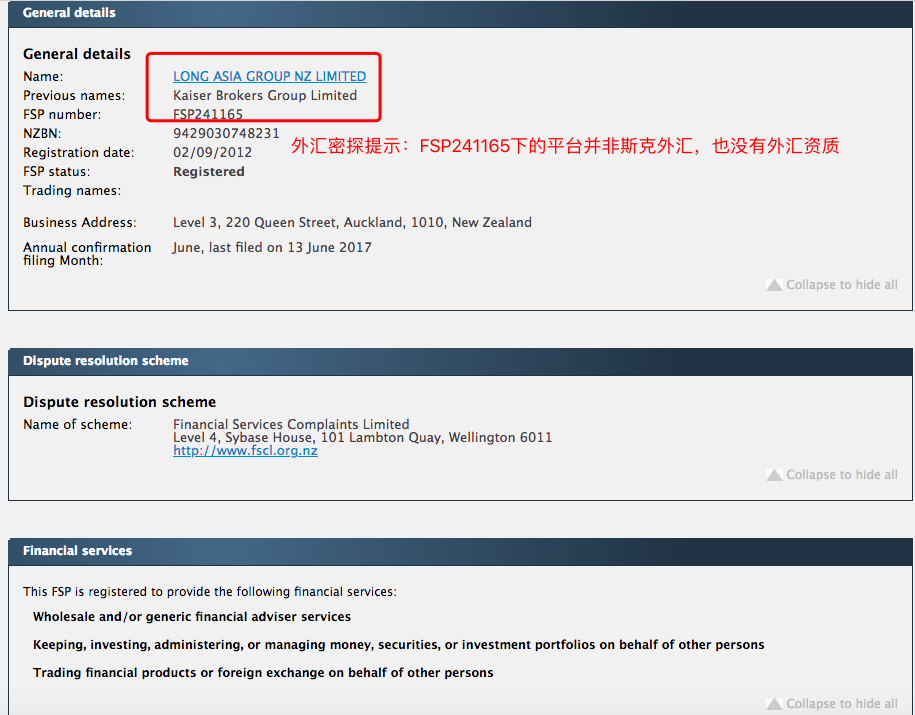Click the 'Name of scheme:' label
This screenshot has width=915, height=715.
coord(78,425)
